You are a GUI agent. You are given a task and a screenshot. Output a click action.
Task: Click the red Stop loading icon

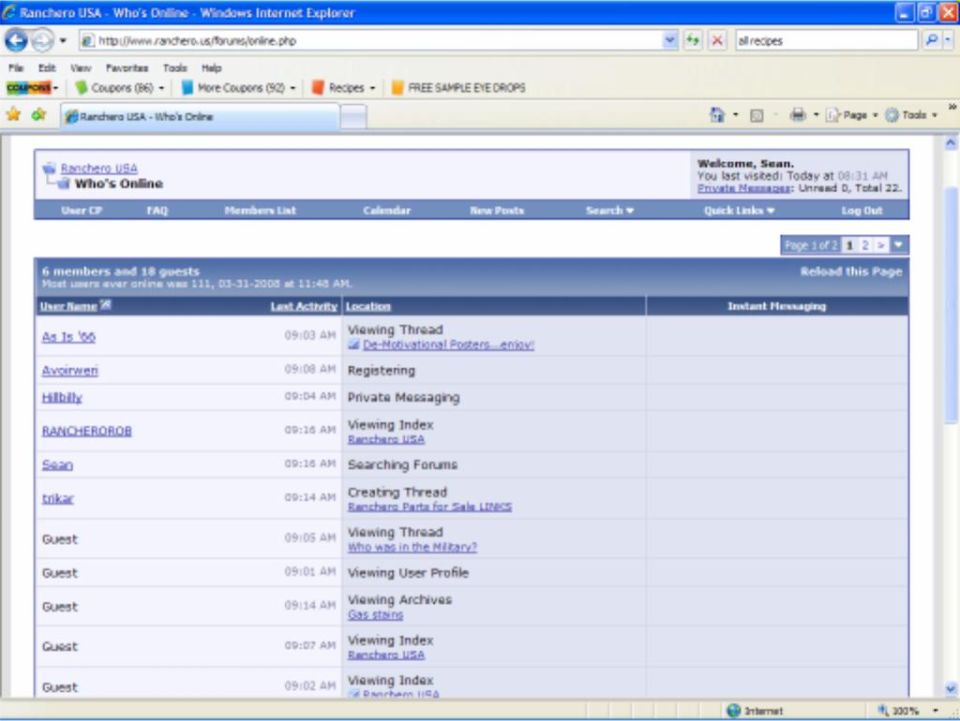[x=717, y=40]
